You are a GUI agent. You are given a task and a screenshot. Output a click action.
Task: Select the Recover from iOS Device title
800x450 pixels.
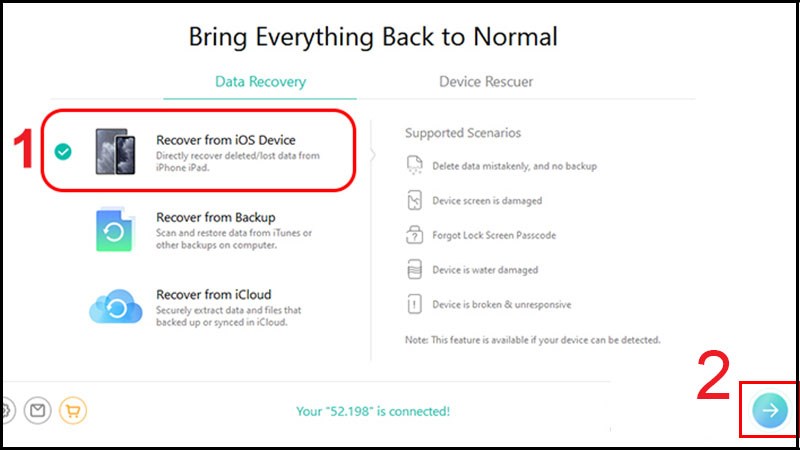(x=225, y=140)
